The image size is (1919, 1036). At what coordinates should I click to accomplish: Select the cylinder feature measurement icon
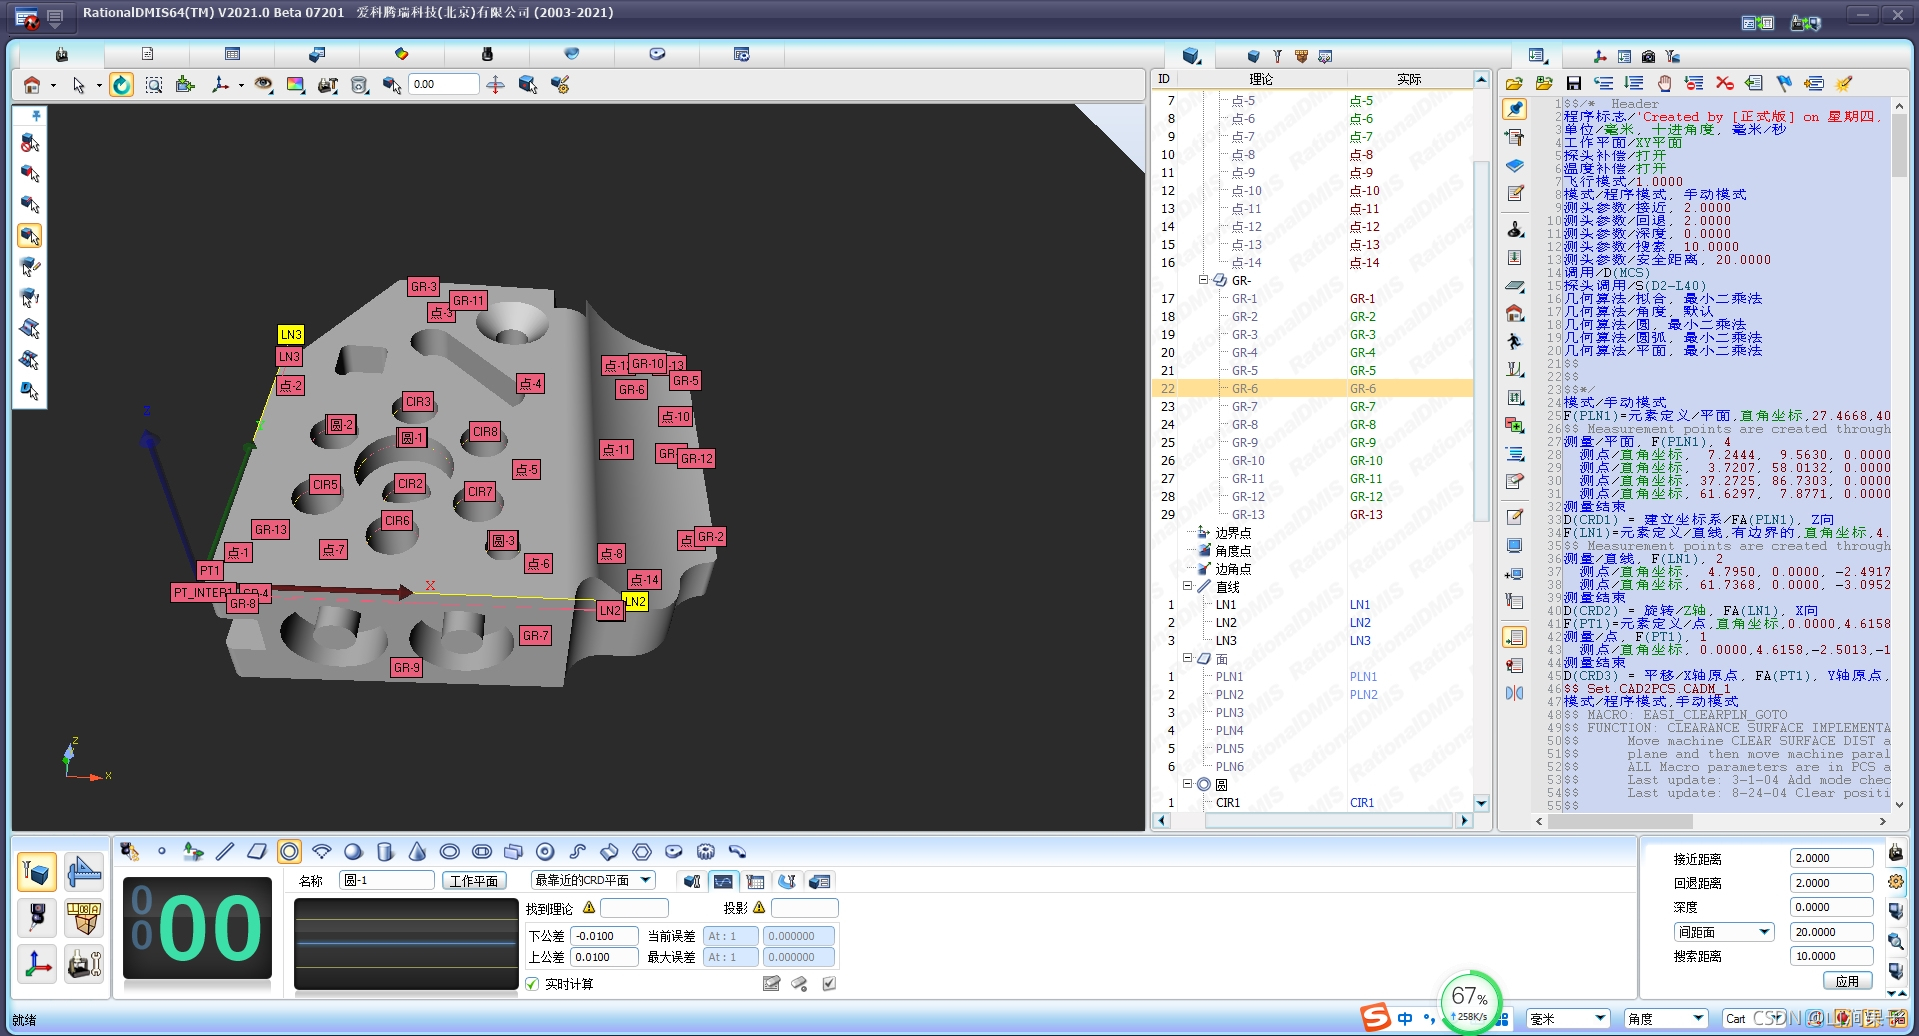pyautogui.click(x=385, y=852)
